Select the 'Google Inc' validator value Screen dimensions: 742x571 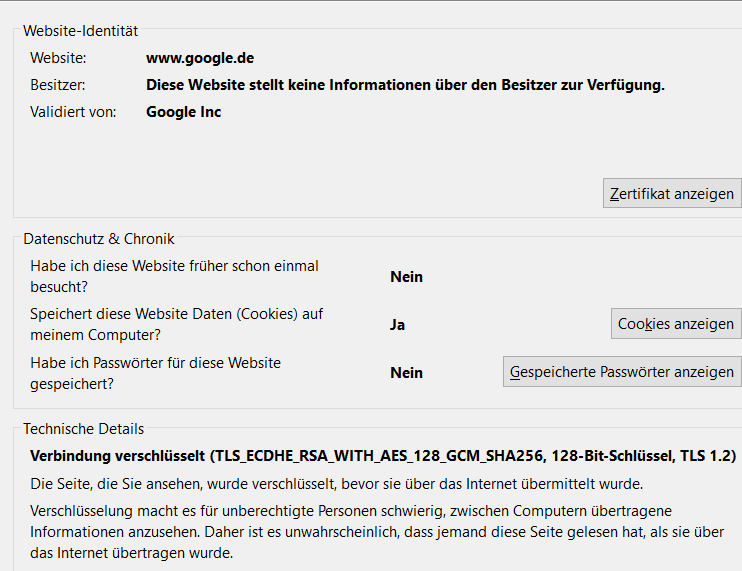coord(183,112)
